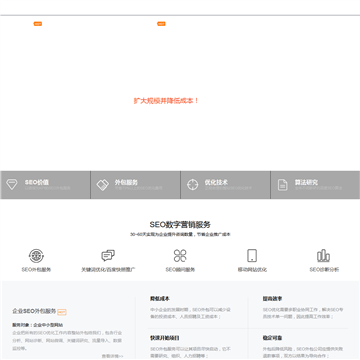Click the 企业SEO外包服务 title
The image size is (360, 360).
[x=34, y=311]
